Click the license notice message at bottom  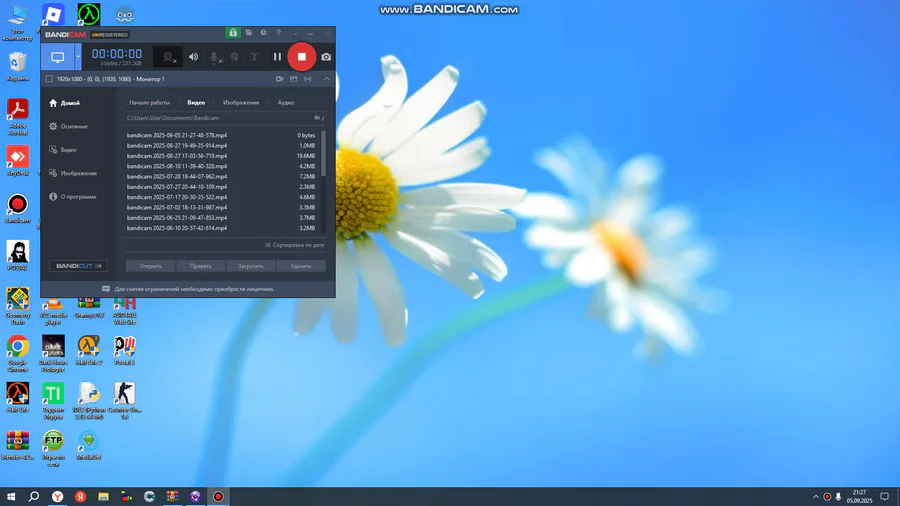[x=188, y=289]
